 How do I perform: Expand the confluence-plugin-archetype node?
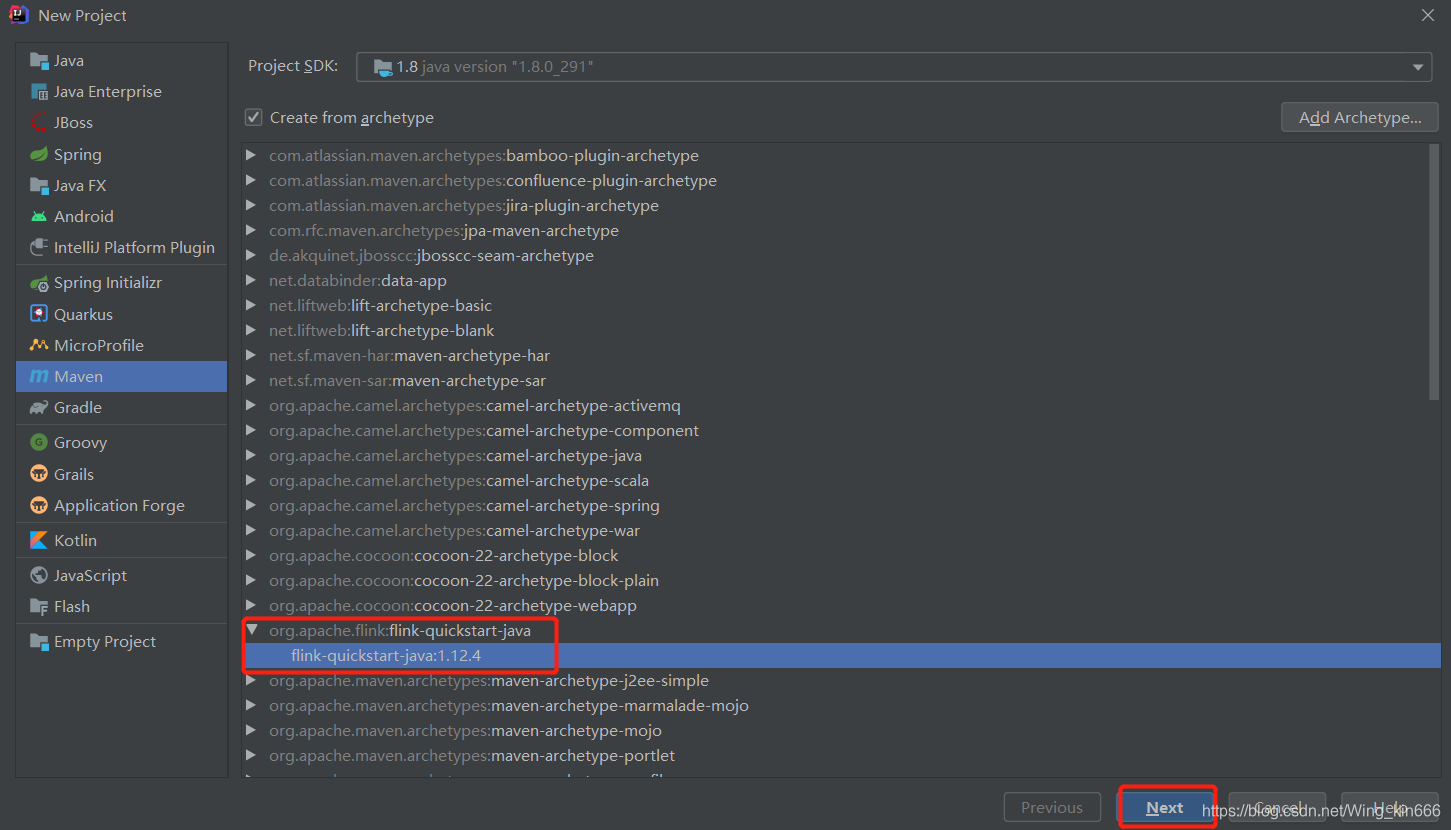pos(251,181)
